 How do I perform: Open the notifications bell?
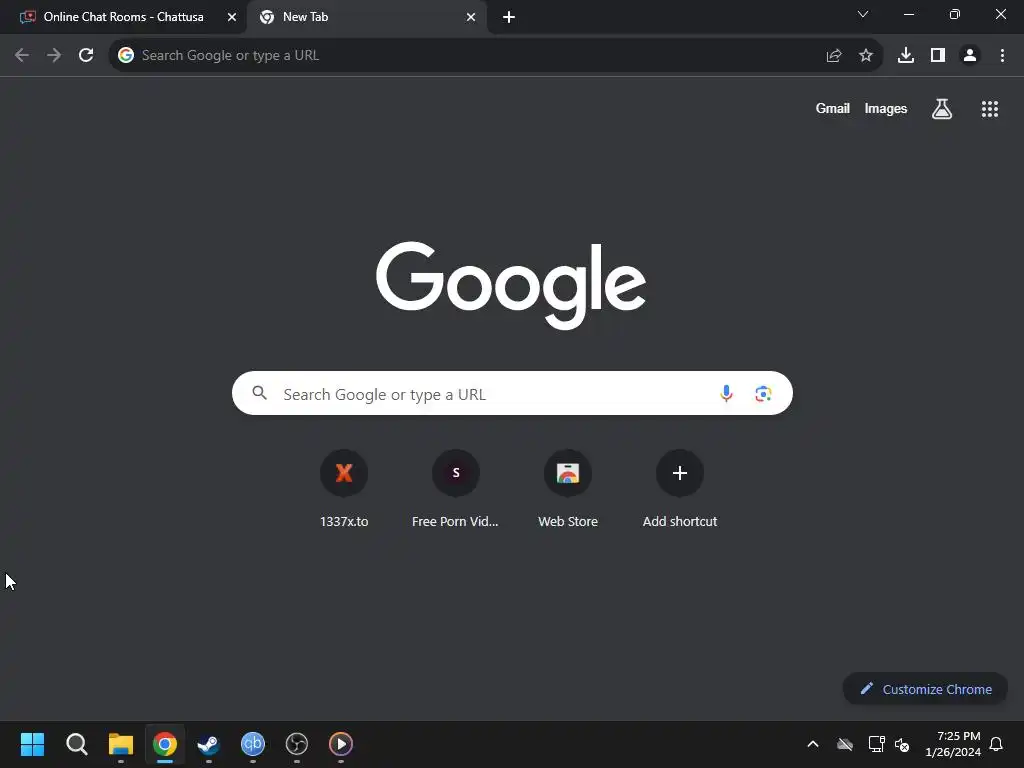(x=996, y=744)
